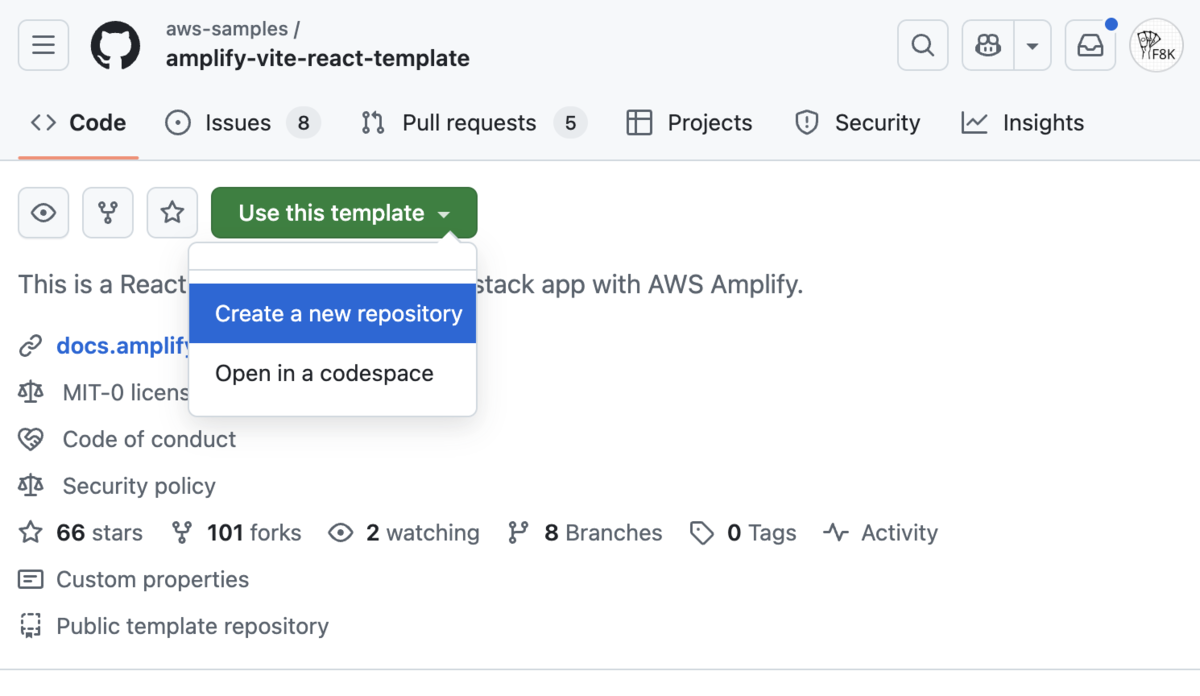
Task: Switch to the Code tab
Action: 78,123
